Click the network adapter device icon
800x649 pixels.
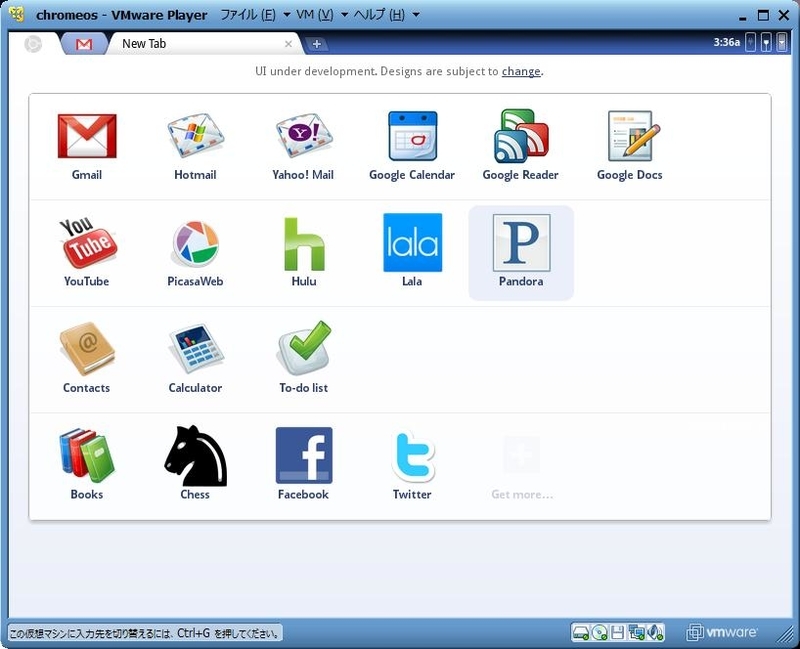point(636,633)
